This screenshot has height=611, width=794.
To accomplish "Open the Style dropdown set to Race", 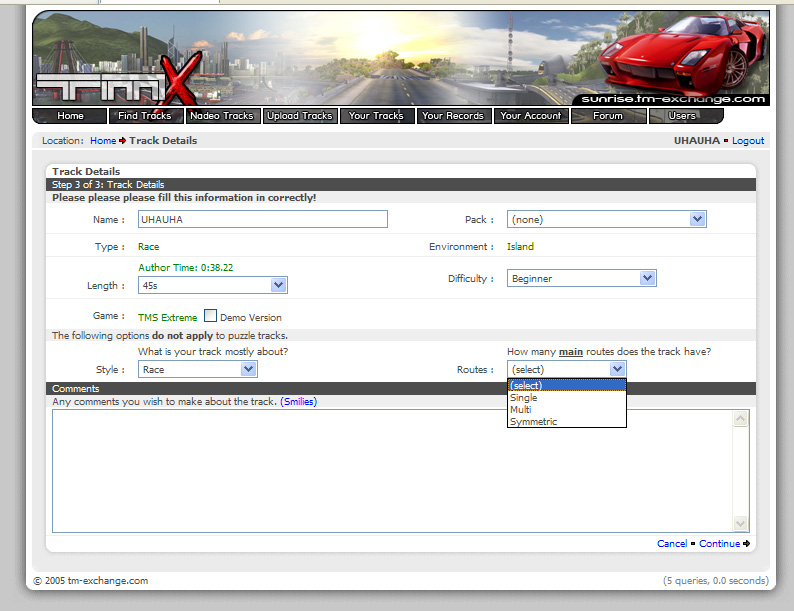I will pyautogui.click(x=197, y=369).
